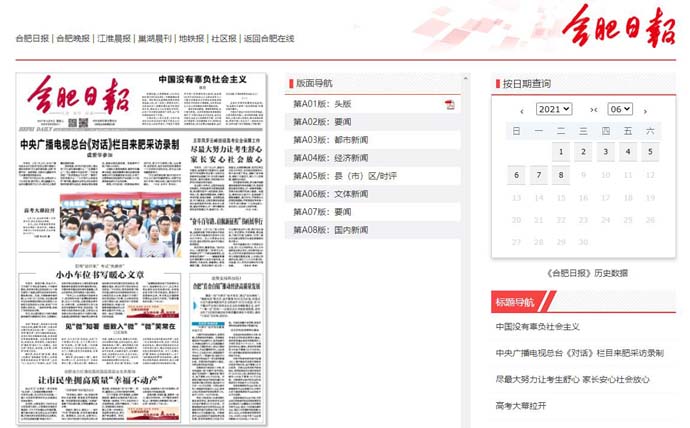Open the 合肥晚报 link in top navigation
Viewport: 690px width, 428px height.
(x=73, y=38)
